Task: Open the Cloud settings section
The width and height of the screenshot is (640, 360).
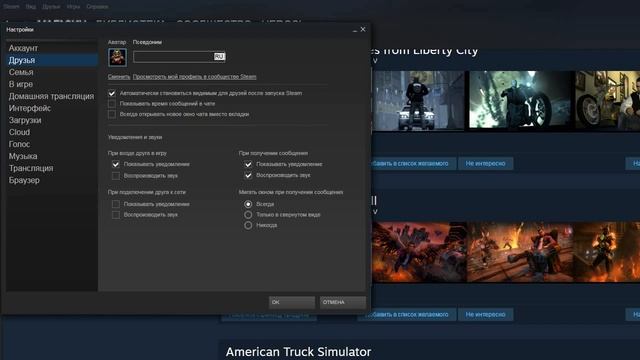Action: click(x=19, y=132)
